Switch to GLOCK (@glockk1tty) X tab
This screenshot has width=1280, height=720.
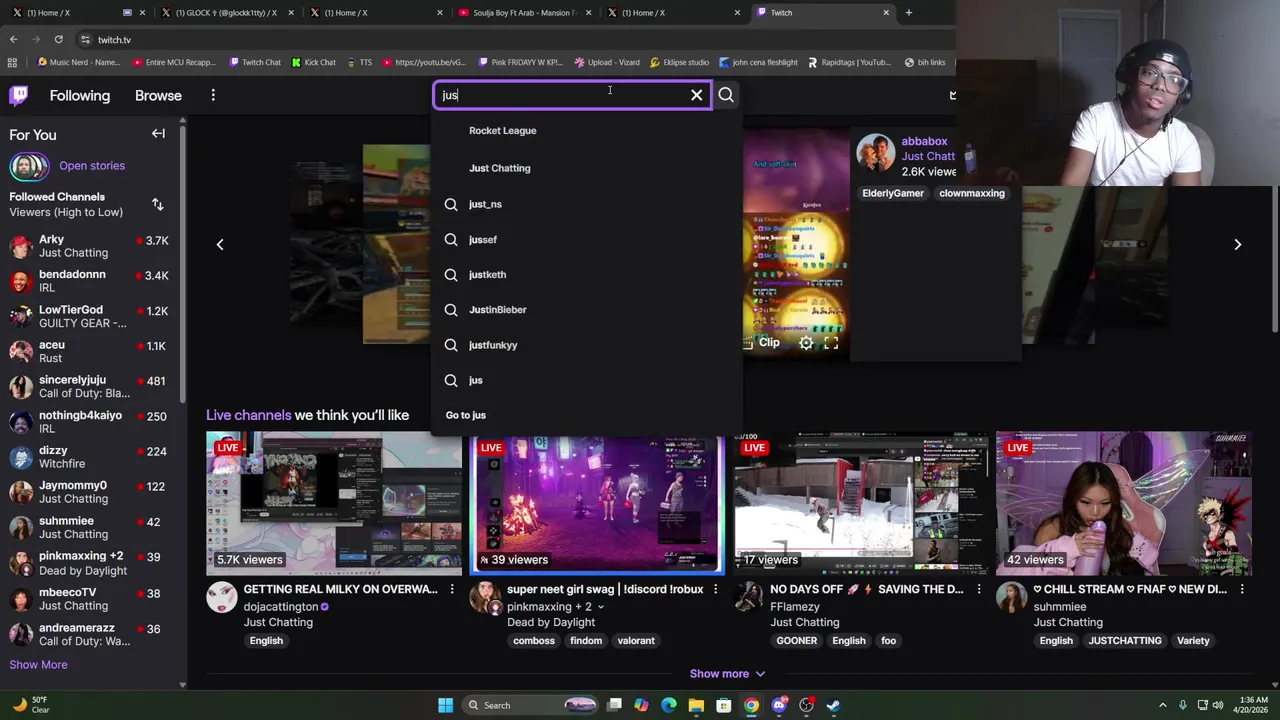click(228, 13)
